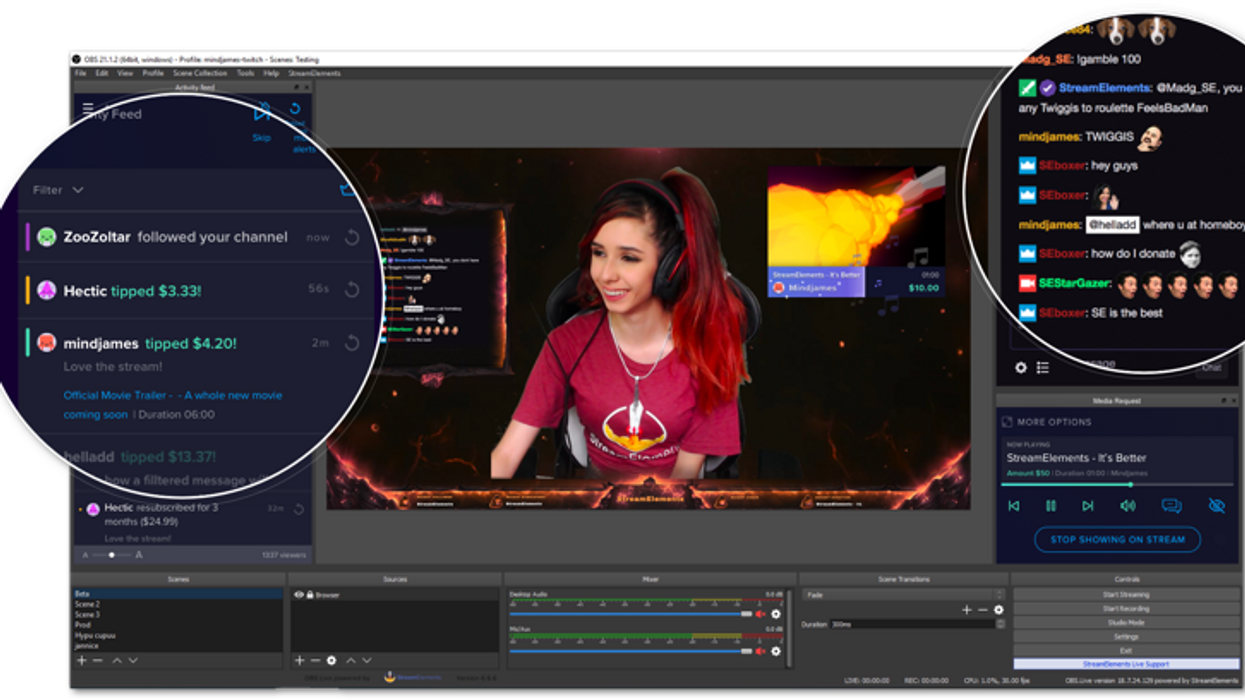
Task: Remove the scene transition with the minus icon
Action: [982, 610]
